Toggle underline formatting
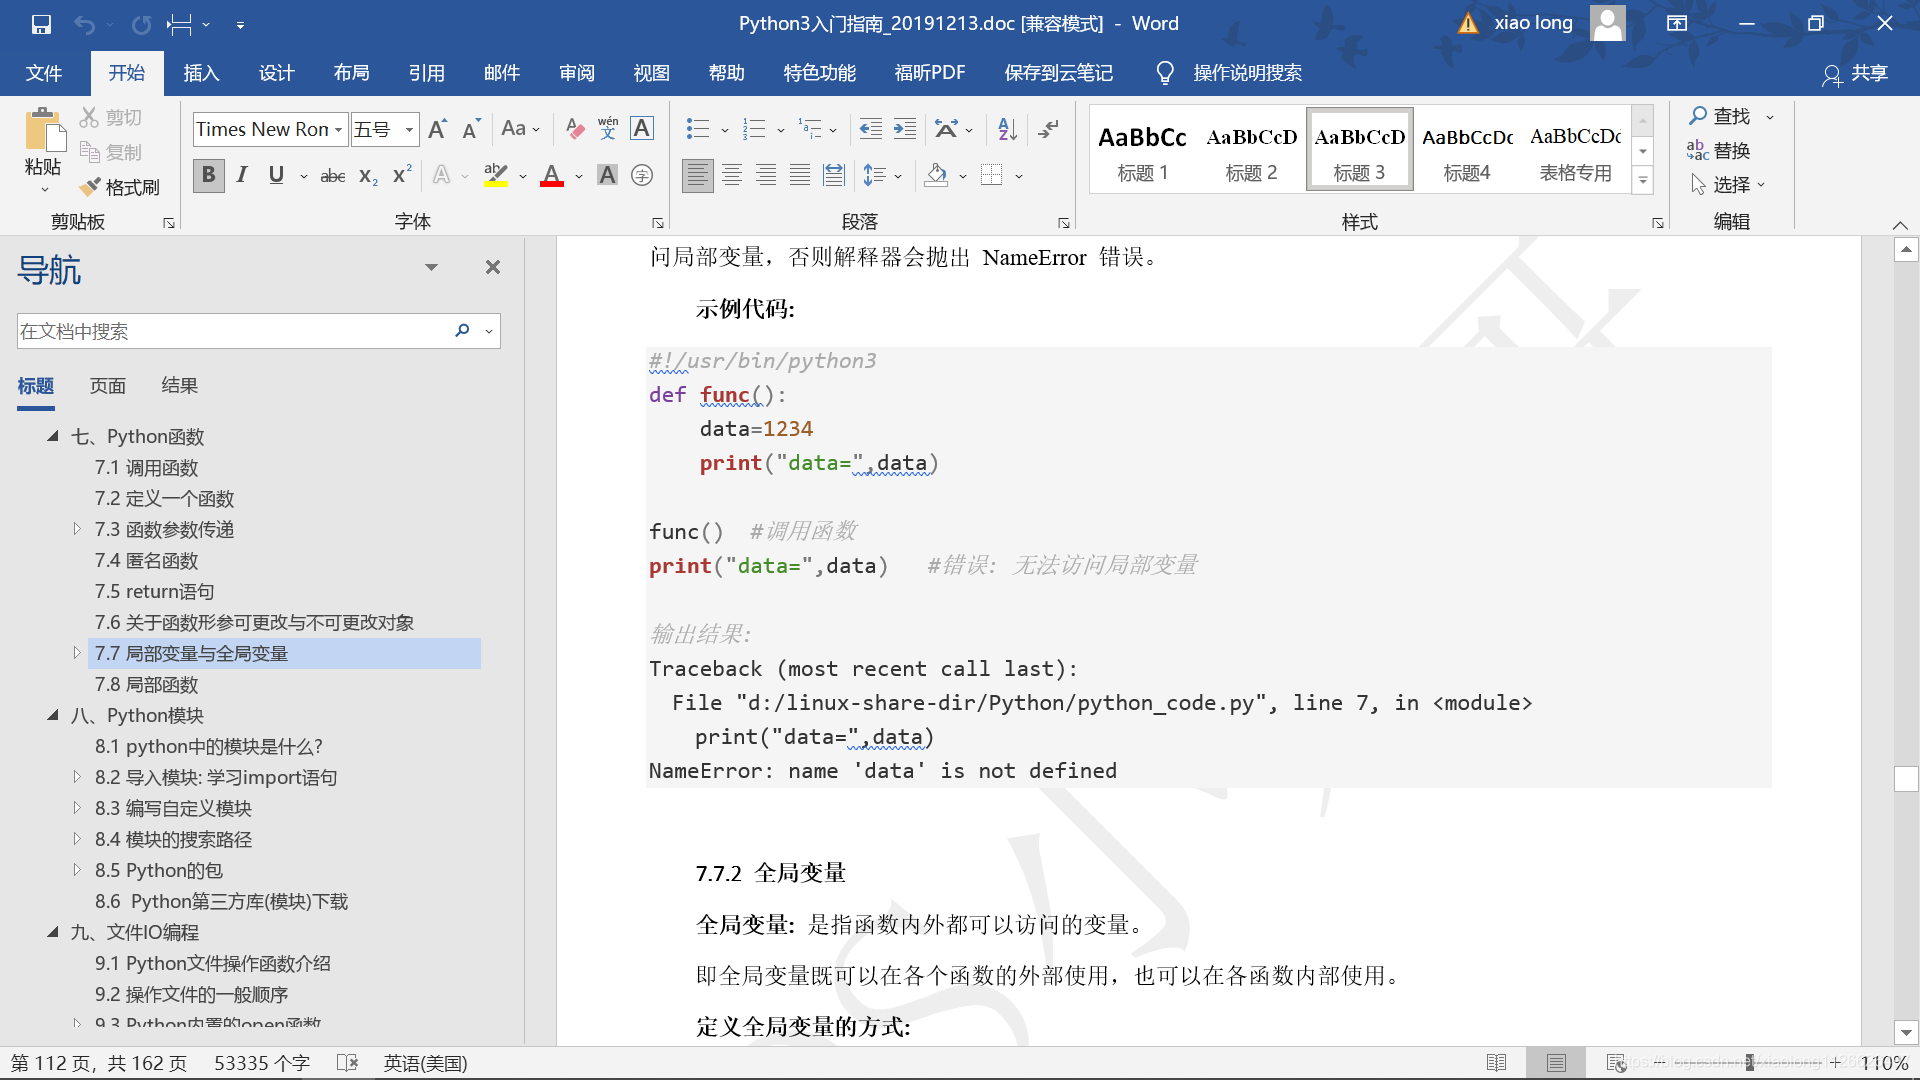 (x=275, y=175)
